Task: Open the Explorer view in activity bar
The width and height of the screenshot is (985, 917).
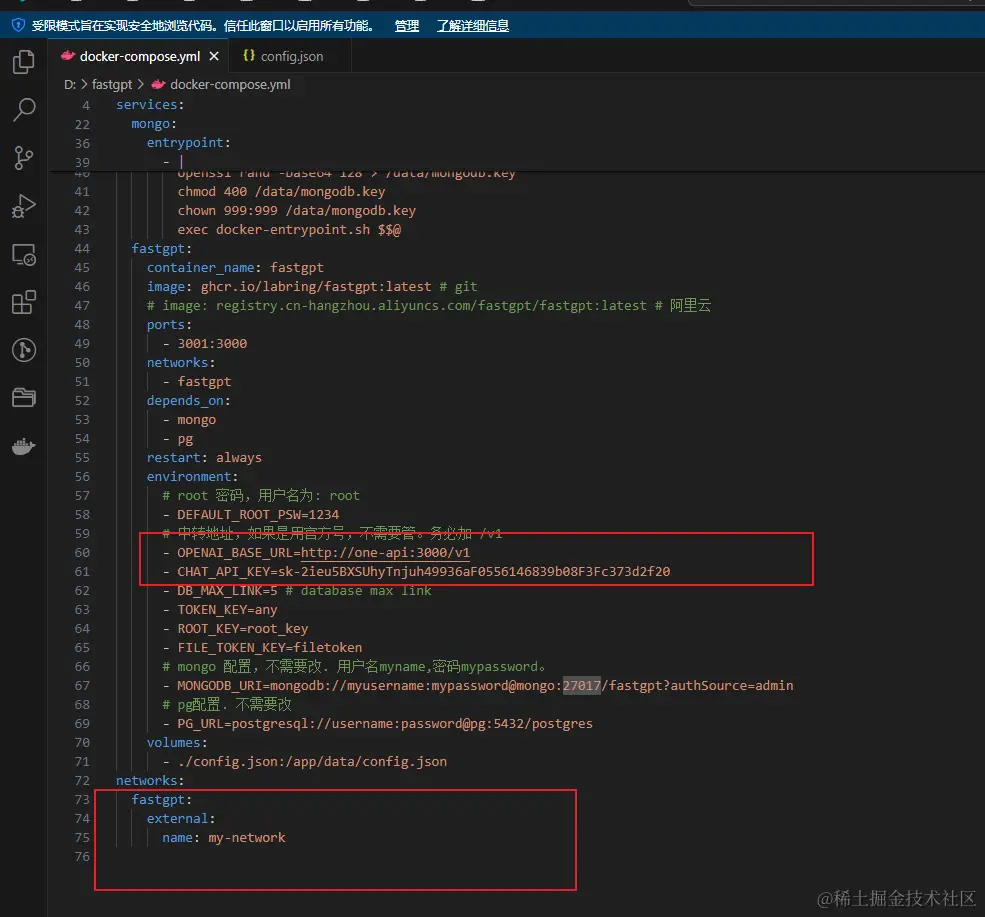Action: pos(24,62)
